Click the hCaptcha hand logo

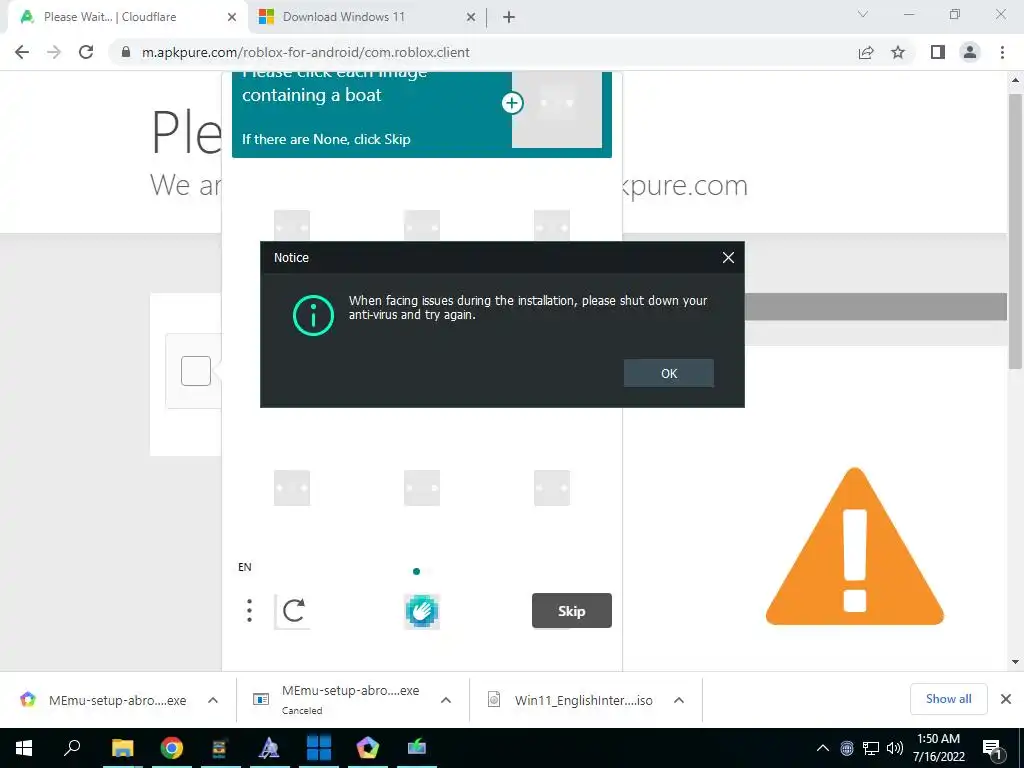pyautogui.click(x=422, y=611)
